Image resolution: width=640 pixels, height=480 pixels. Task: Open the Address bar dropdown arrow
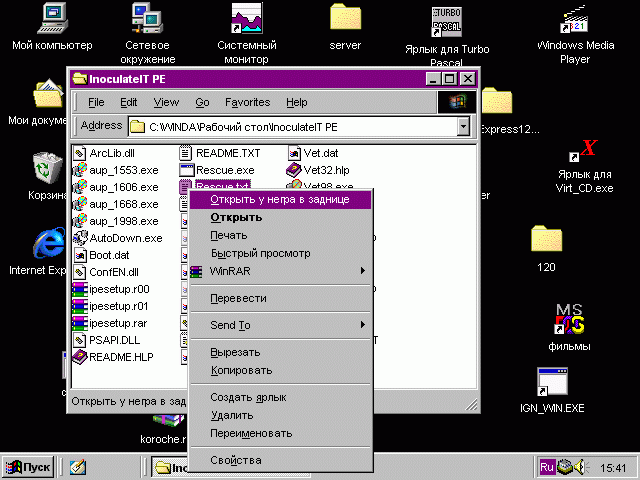click(x=463, y=127)
